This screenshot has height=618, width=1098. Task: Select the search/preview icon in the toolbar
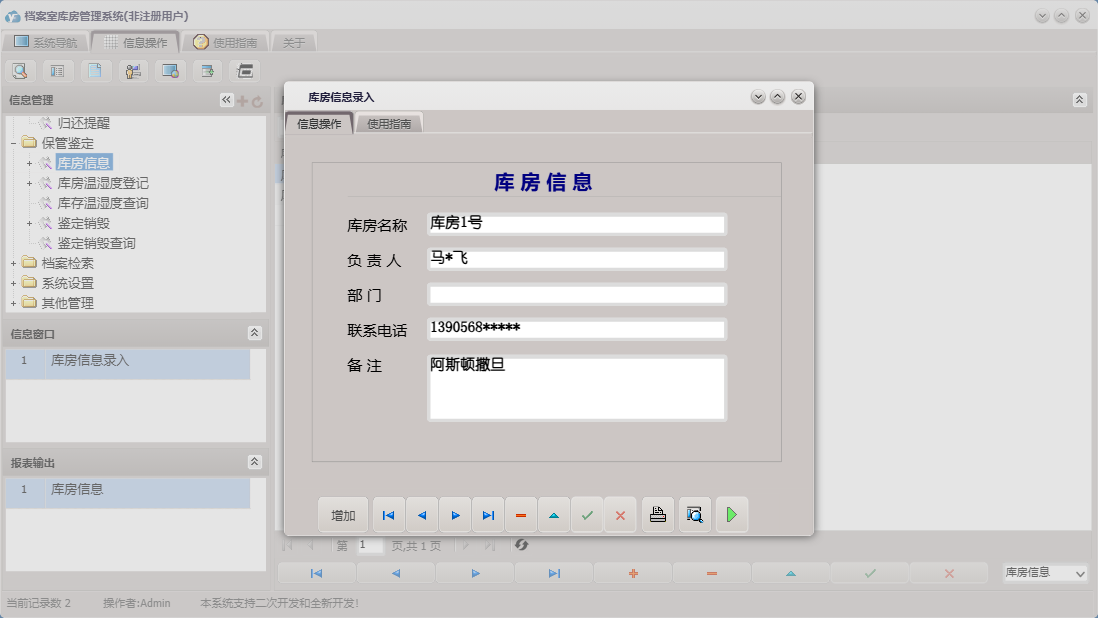[x=20, y=70]
